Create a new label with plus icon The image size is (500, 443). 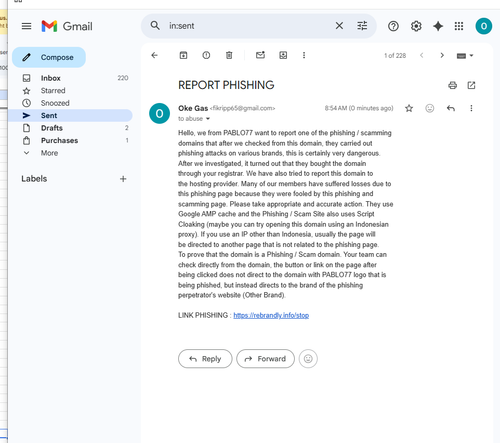tap(123, 179)
